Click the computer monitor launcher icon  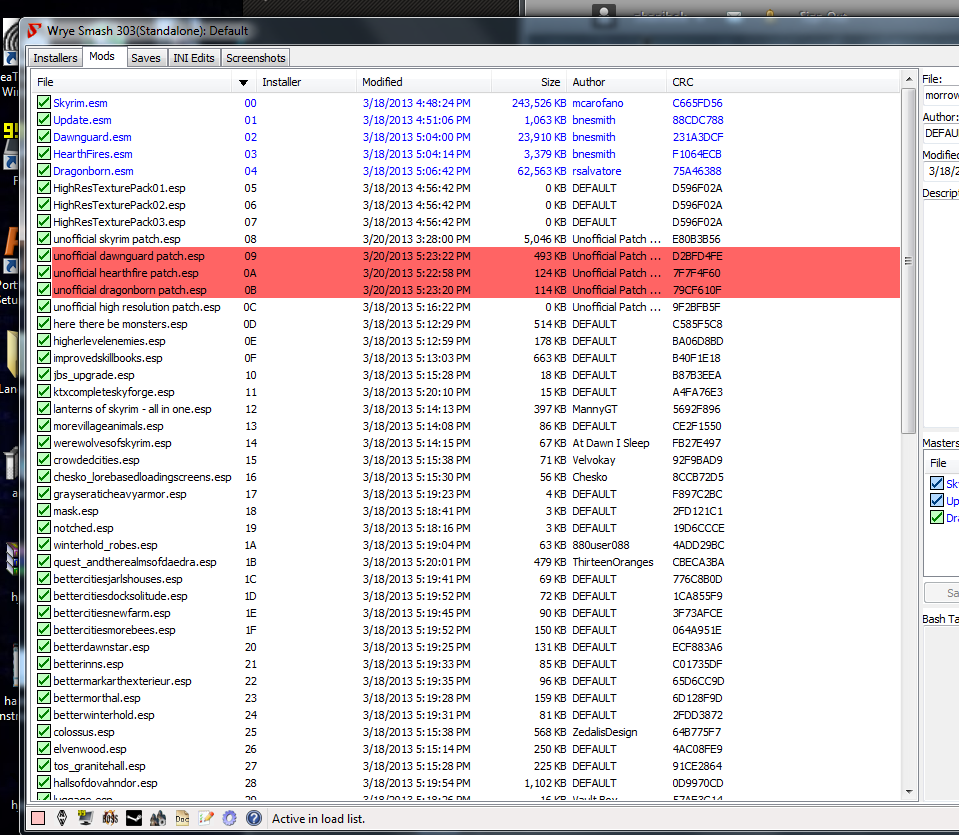click(x=86, y=818)
